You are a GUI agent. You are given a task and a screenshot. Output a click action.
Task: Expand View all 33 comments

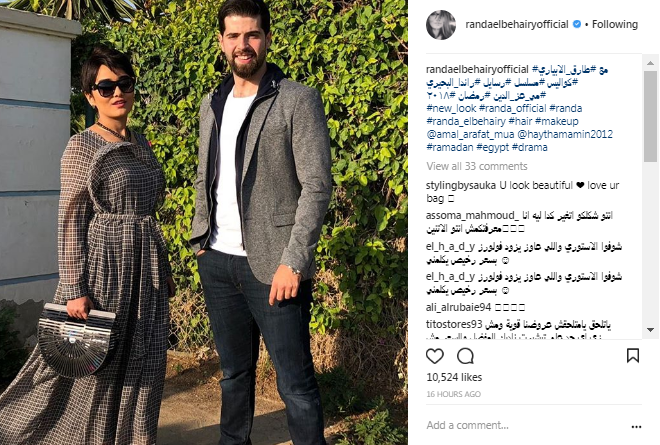pos(476,166)
